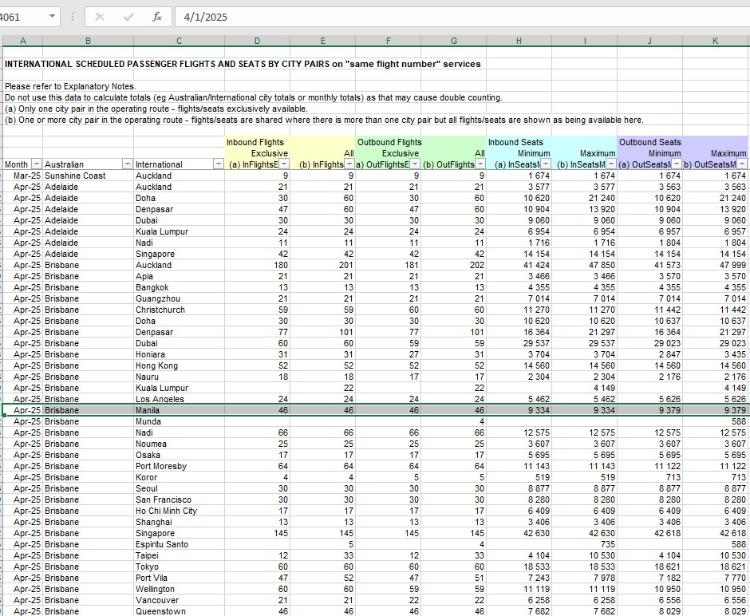This screenshot has height=616, width=750.
Task: Open the (a) InFlights filter dropdown
Action: tap(283, 164)
